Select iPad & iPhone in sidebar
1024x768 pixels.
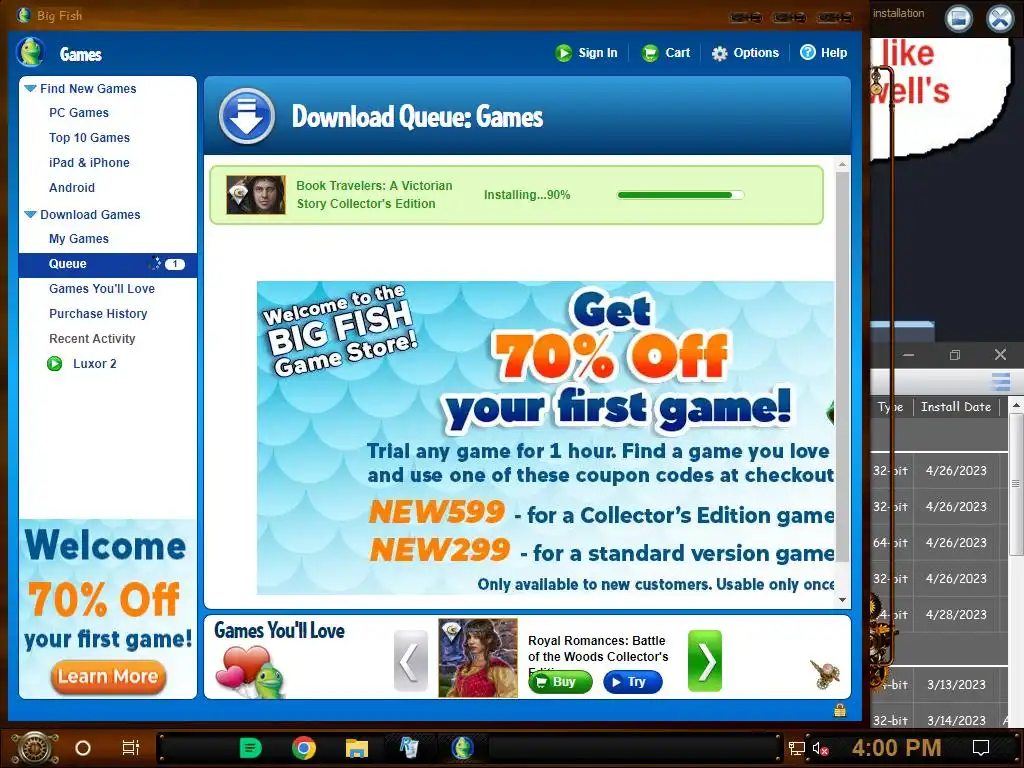coord(89,163)
